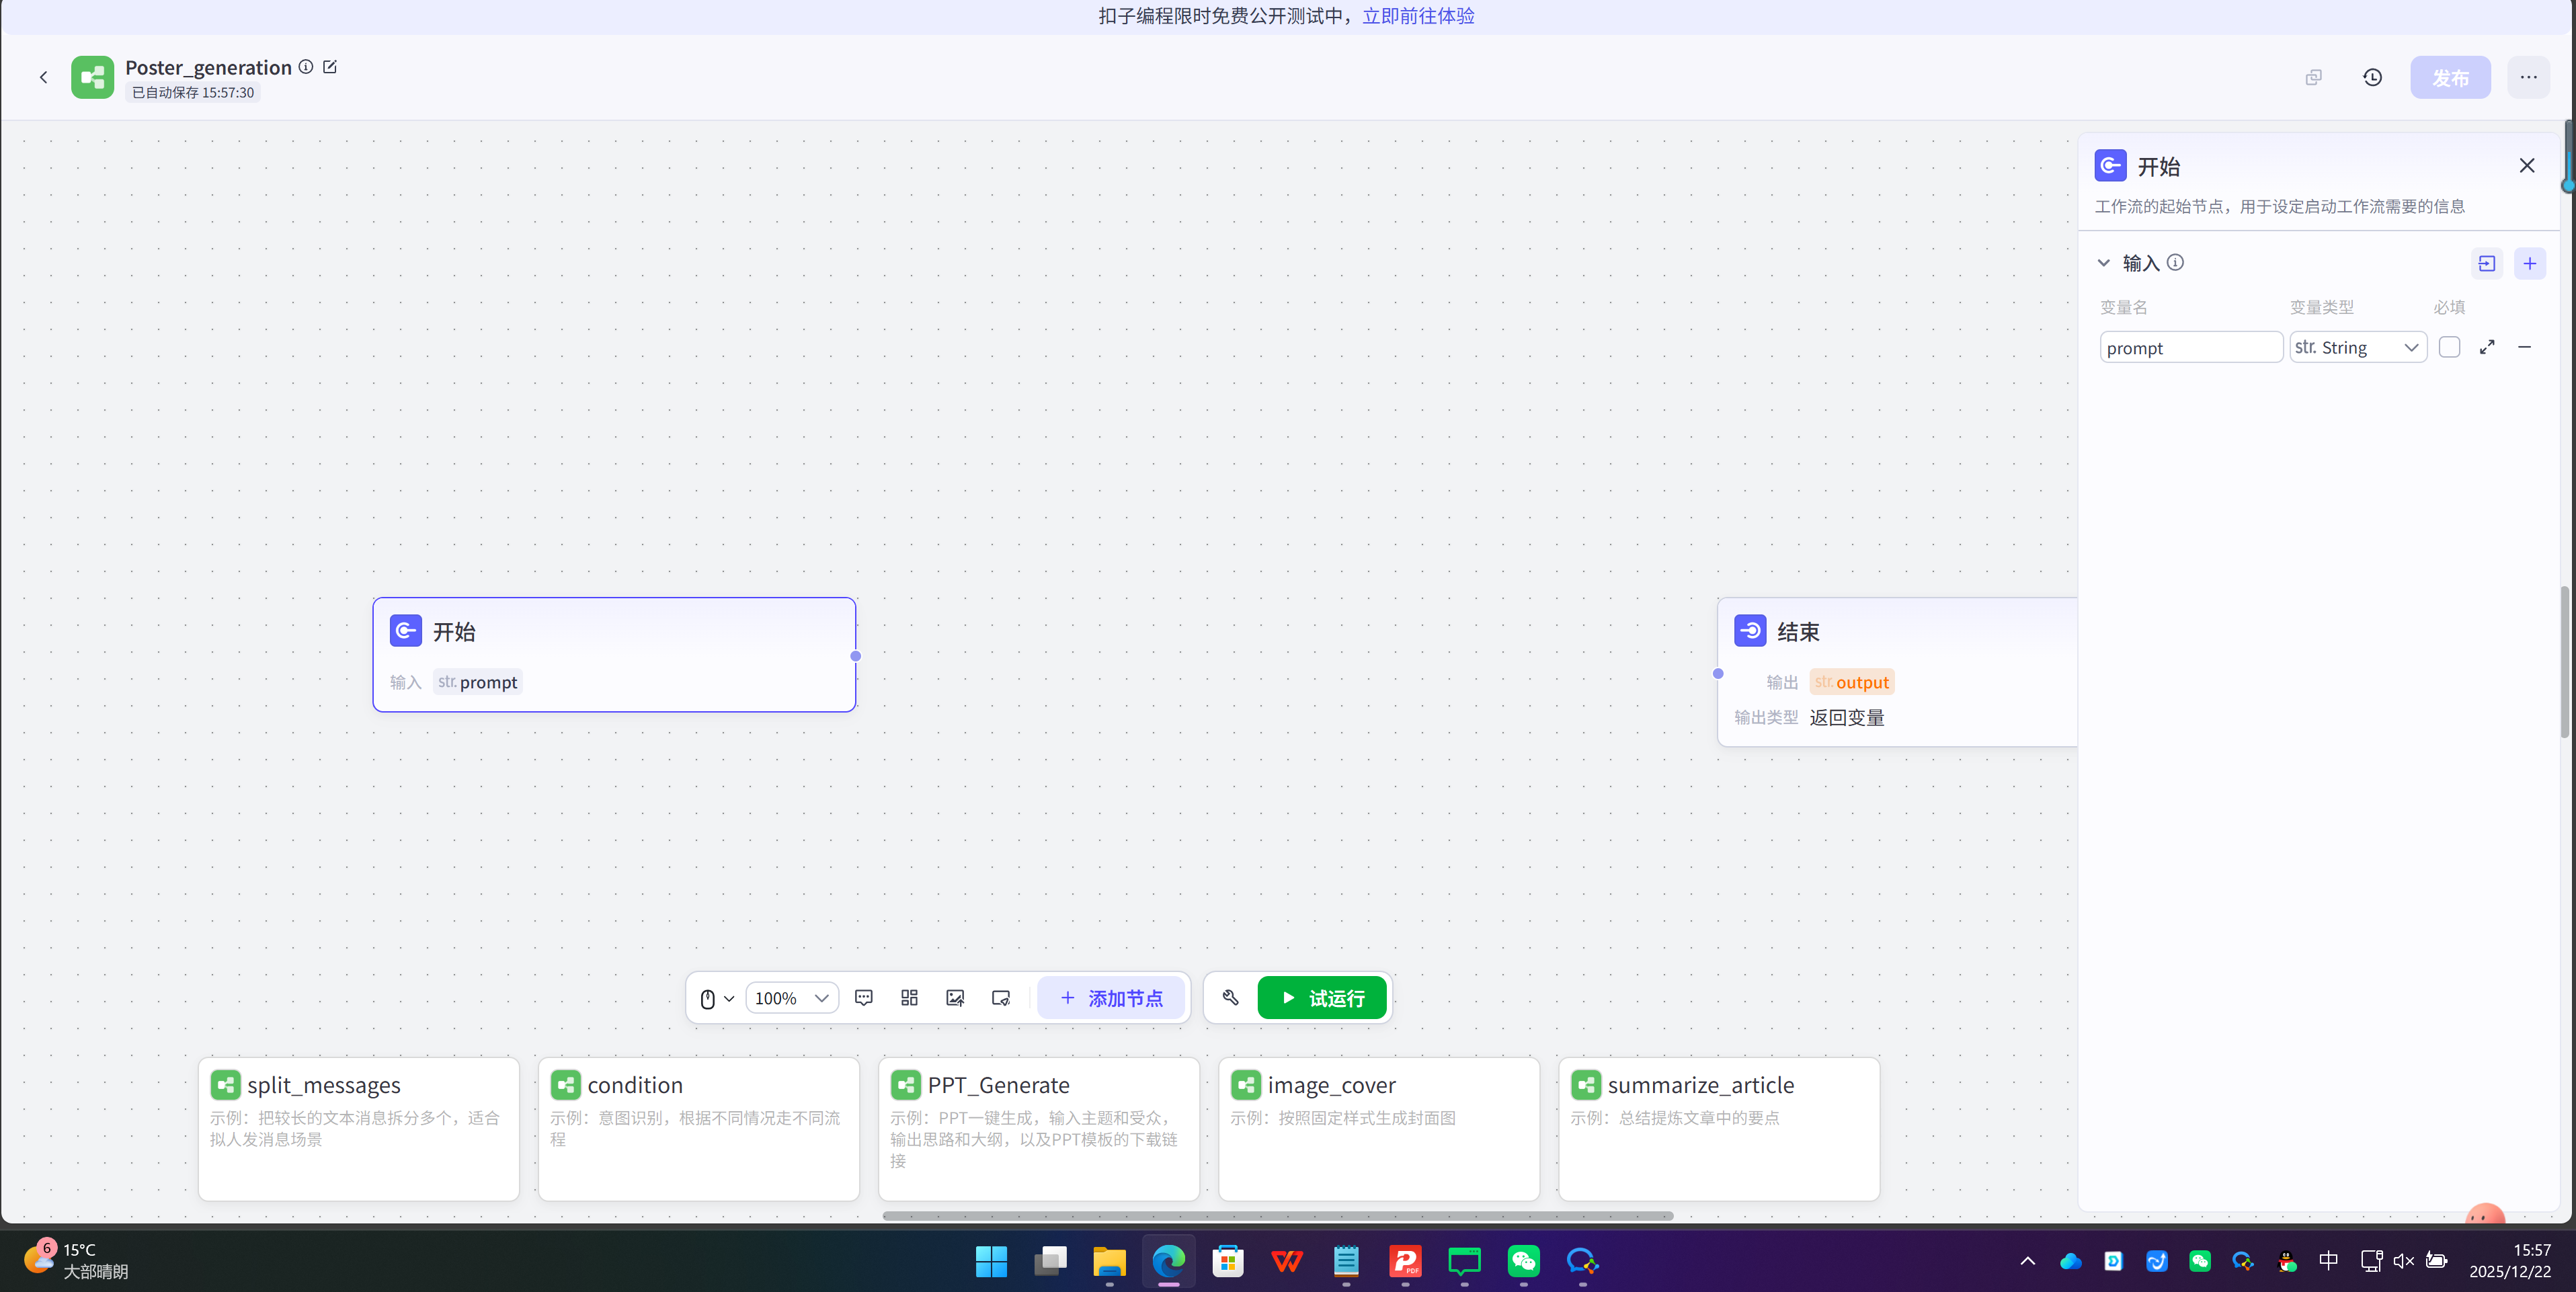Add a new input variable with plus
The width and height of the screenshot is (2576, 1292).
[x=2530, y=263]
